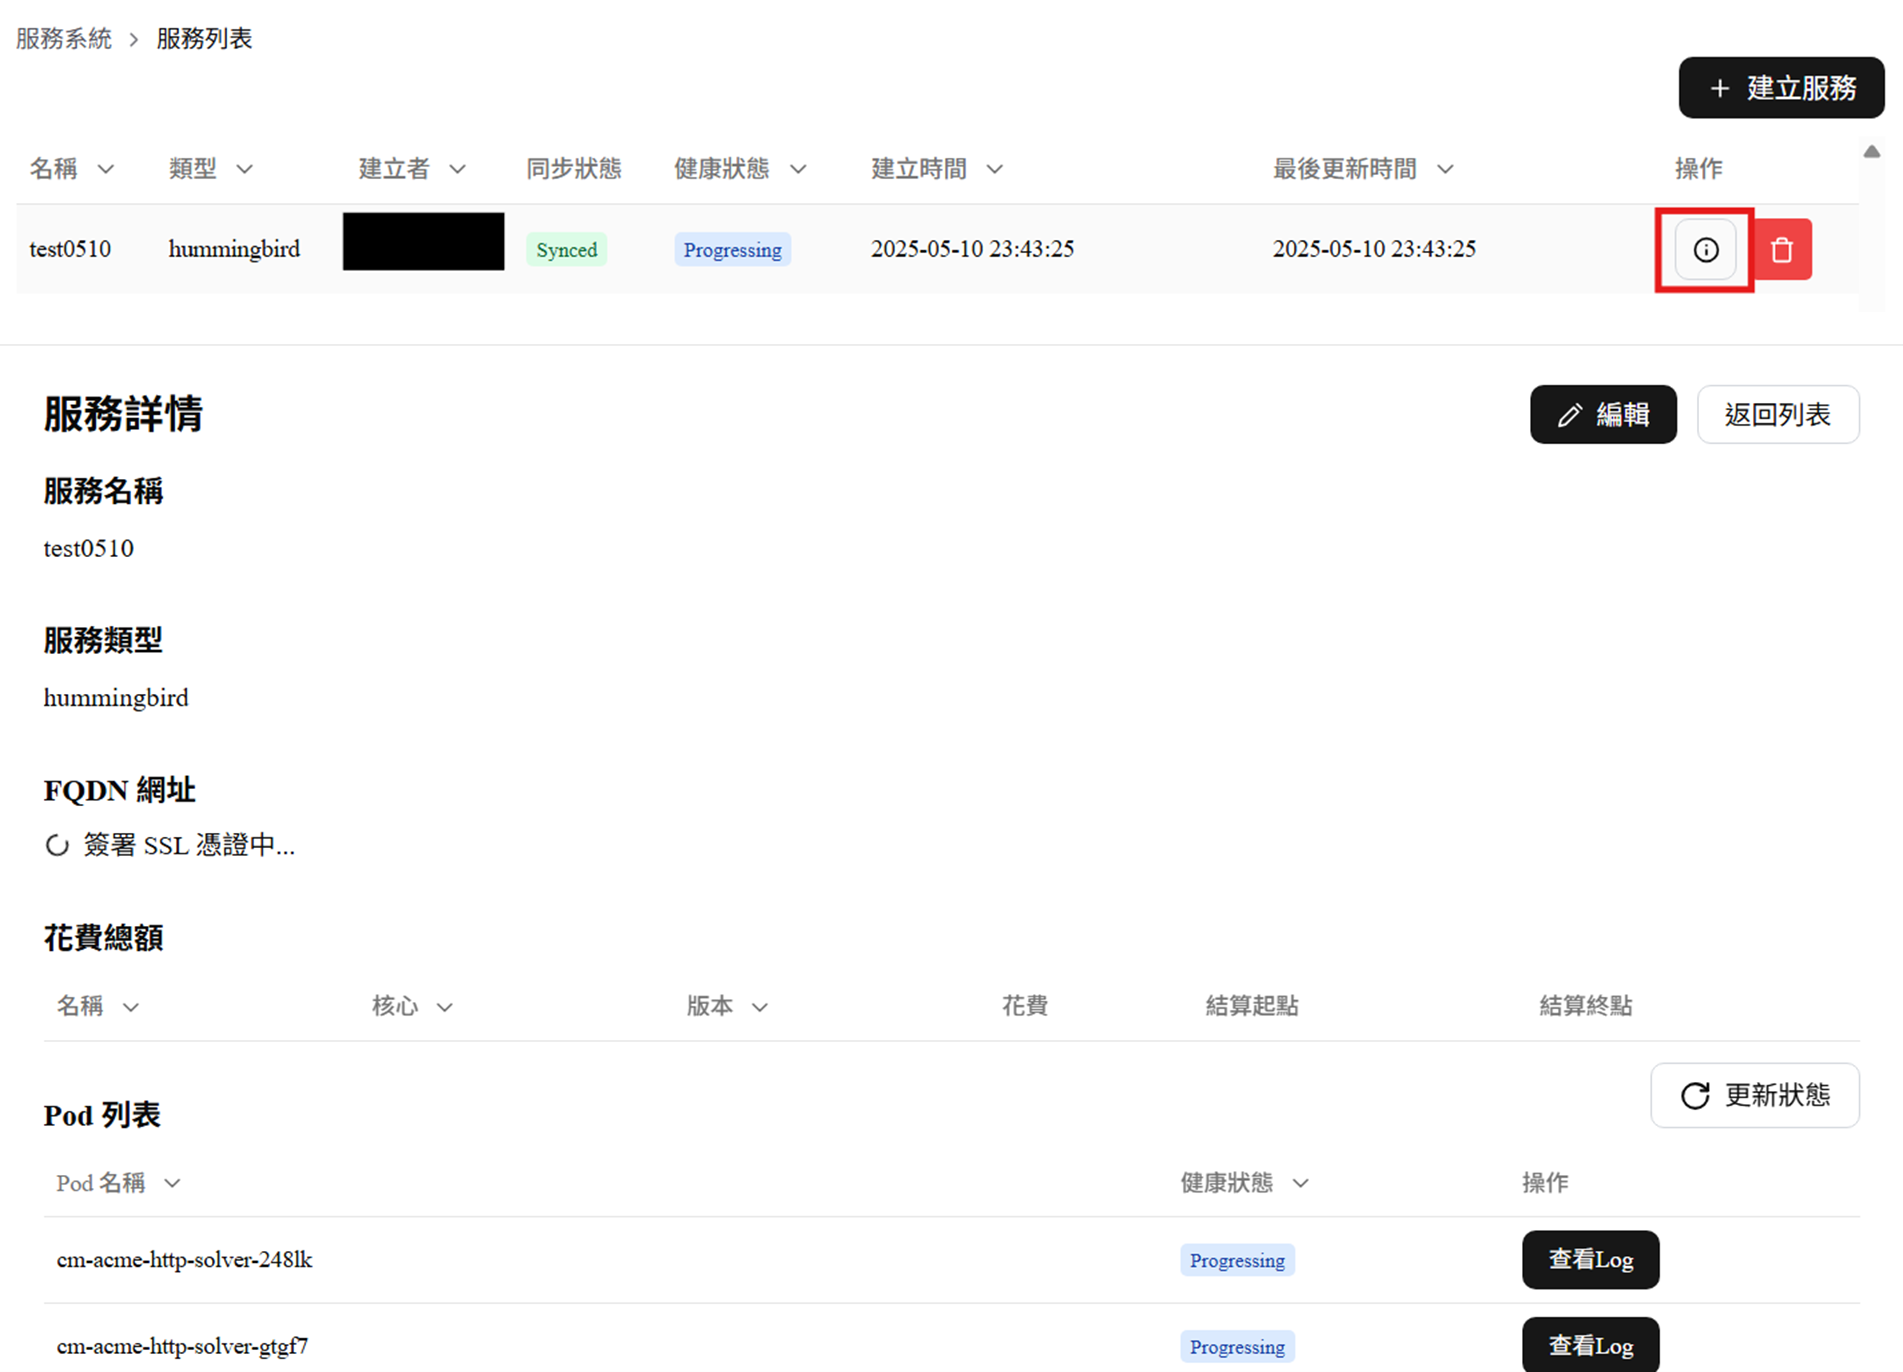
Task: Expand the 建立時間 column dropdown
Action: point(994,170)
